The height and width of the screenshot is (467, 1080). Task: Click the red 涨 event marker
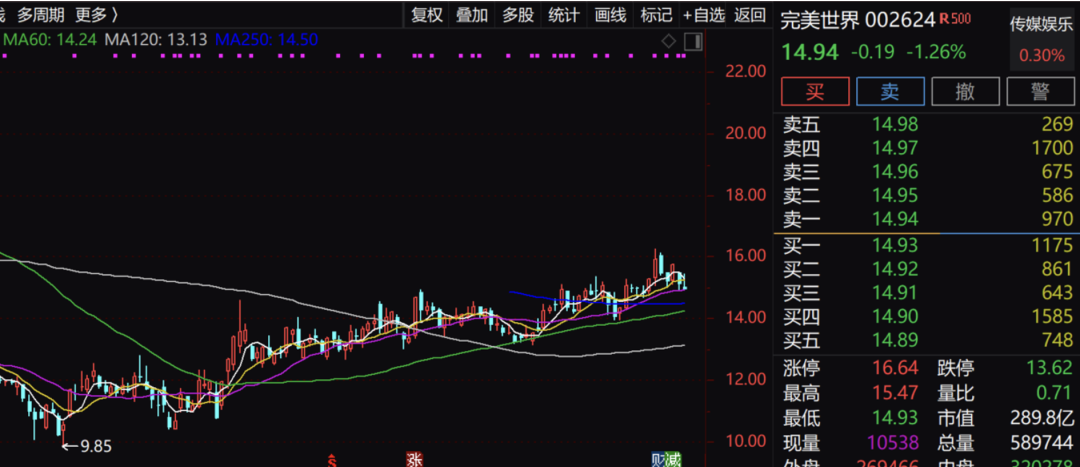pyautogui.click(x=414, y=460)
